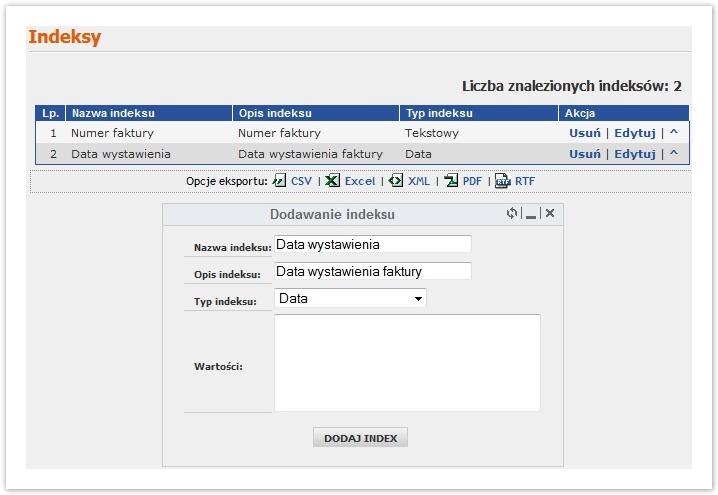Screen dimensions: 718x495
Task: Click inside the Wartości text area
Action: pyautogui.click(x=407, y=362)
